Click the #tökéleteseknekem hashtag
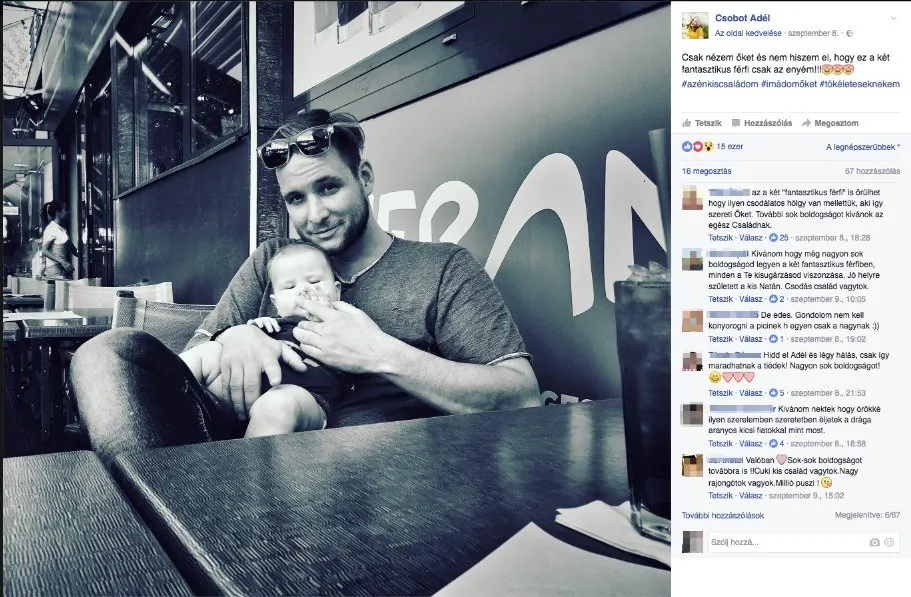 (859, 84)
